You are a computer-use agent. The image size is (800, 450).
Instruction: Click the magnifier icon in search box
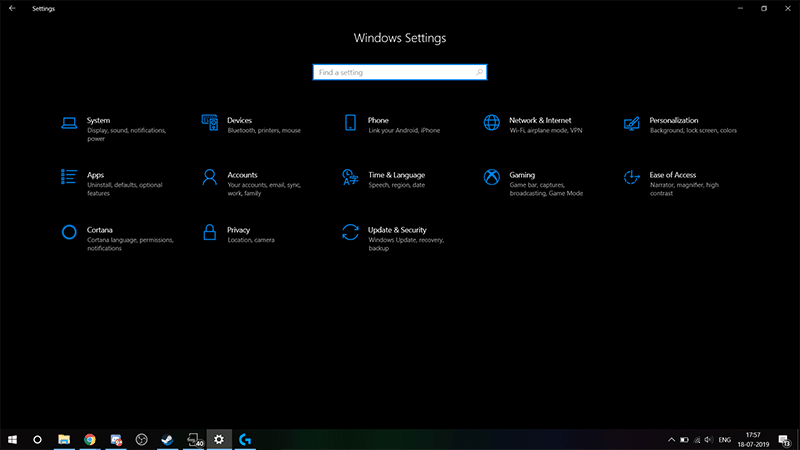click(479, 72)
